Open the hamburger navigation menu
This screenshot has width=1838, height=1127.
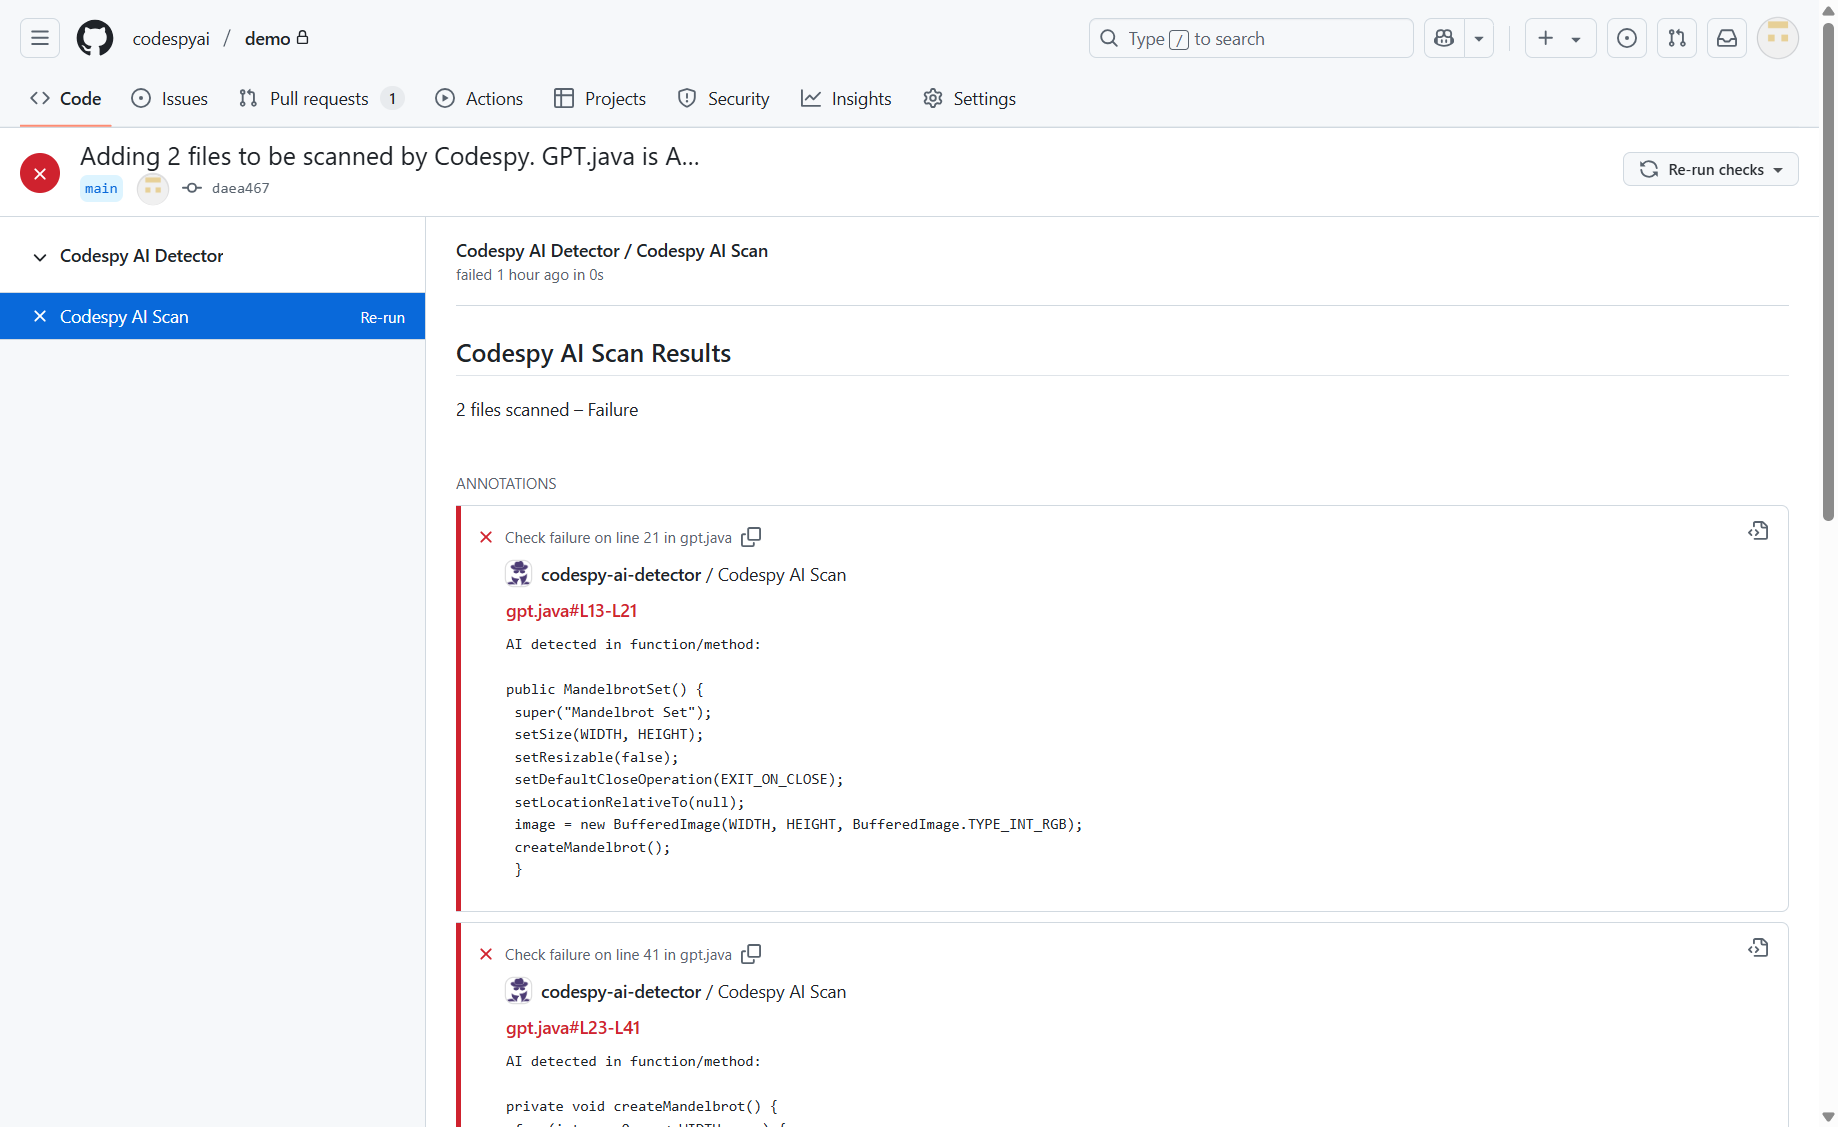click(40, 38)
